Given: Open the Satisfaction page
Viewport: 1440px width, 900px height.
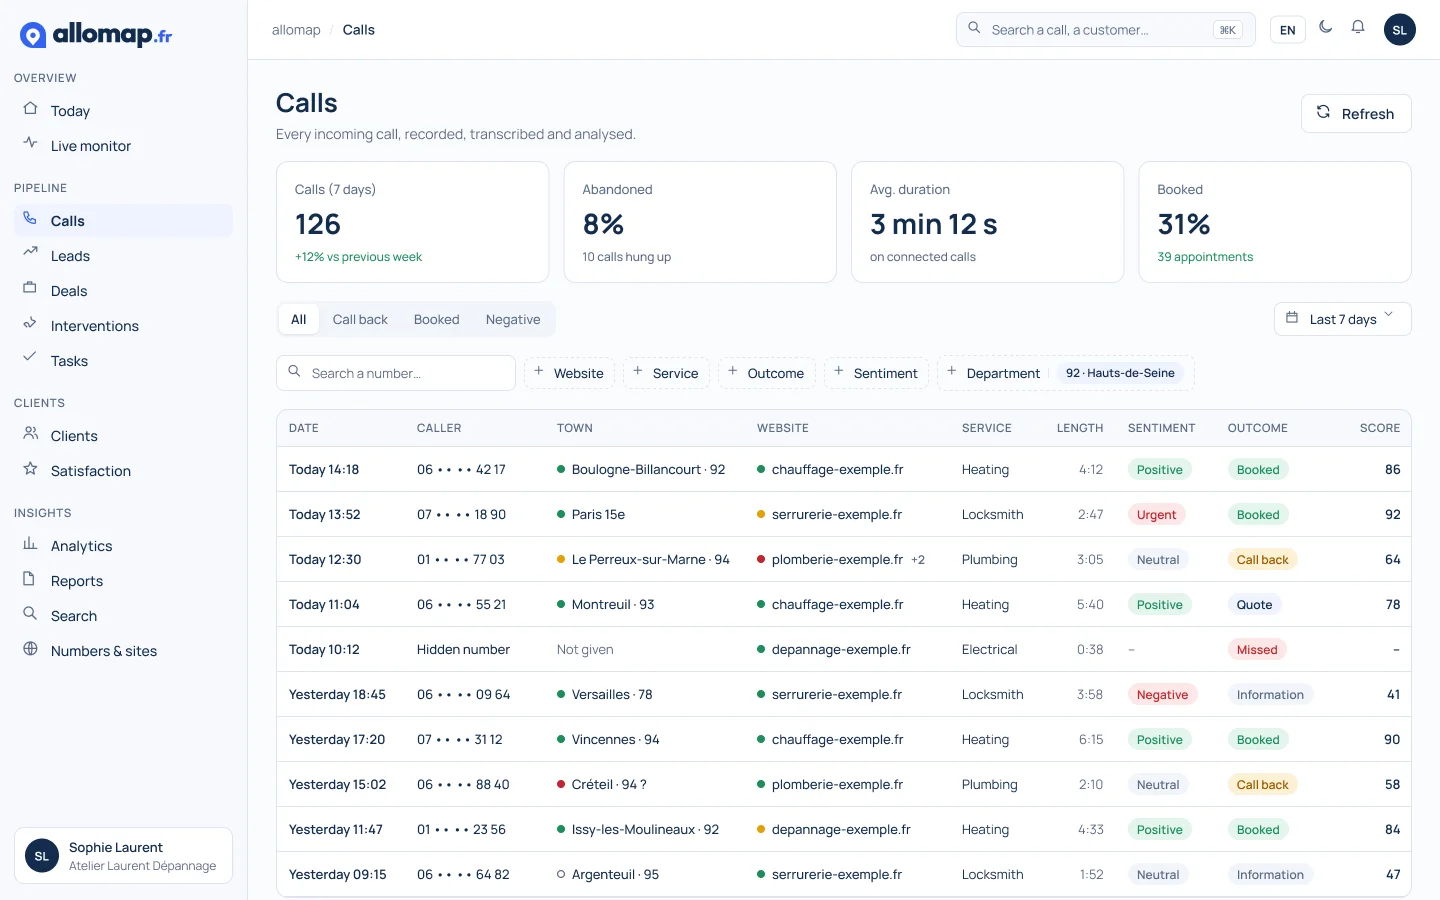Looking at the screenshot, I should [x=123, y=471].
